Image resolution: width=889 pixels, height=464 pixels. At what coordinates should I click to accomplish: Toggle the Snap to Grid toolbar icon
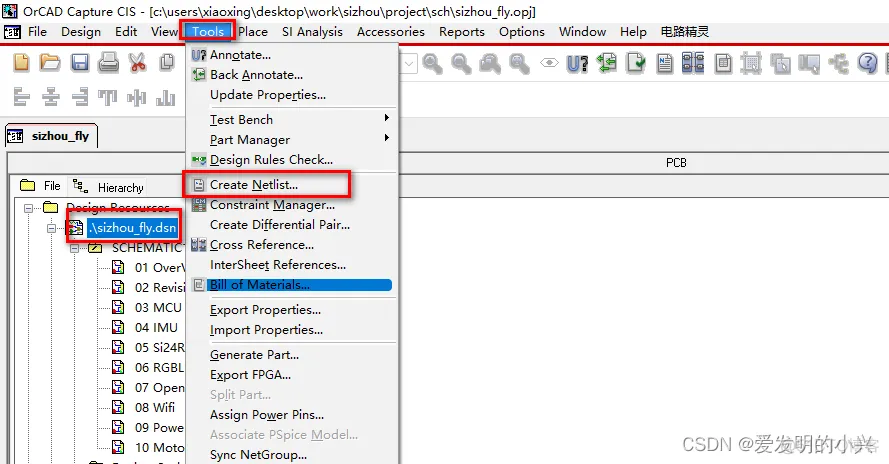click(751, 63)
